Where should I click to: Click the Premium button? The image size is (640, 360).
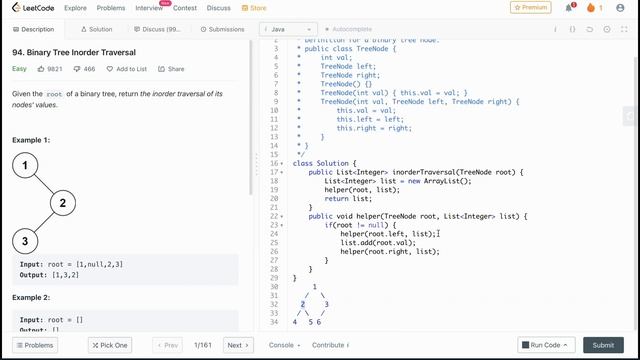point(531,8)
